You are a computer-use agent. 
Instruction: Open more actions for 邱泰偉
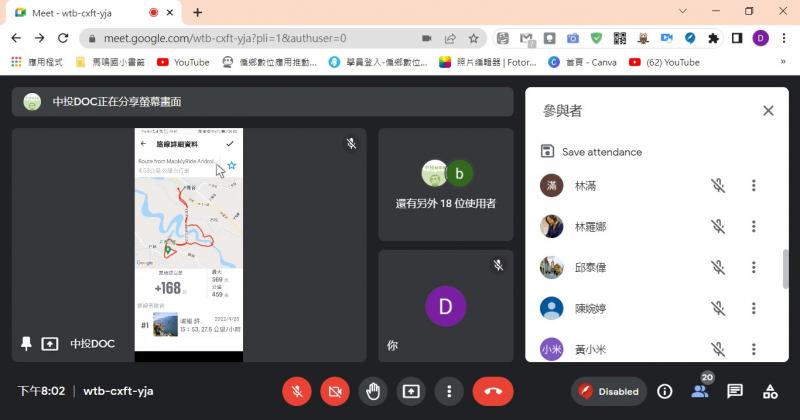click(754, 267)
